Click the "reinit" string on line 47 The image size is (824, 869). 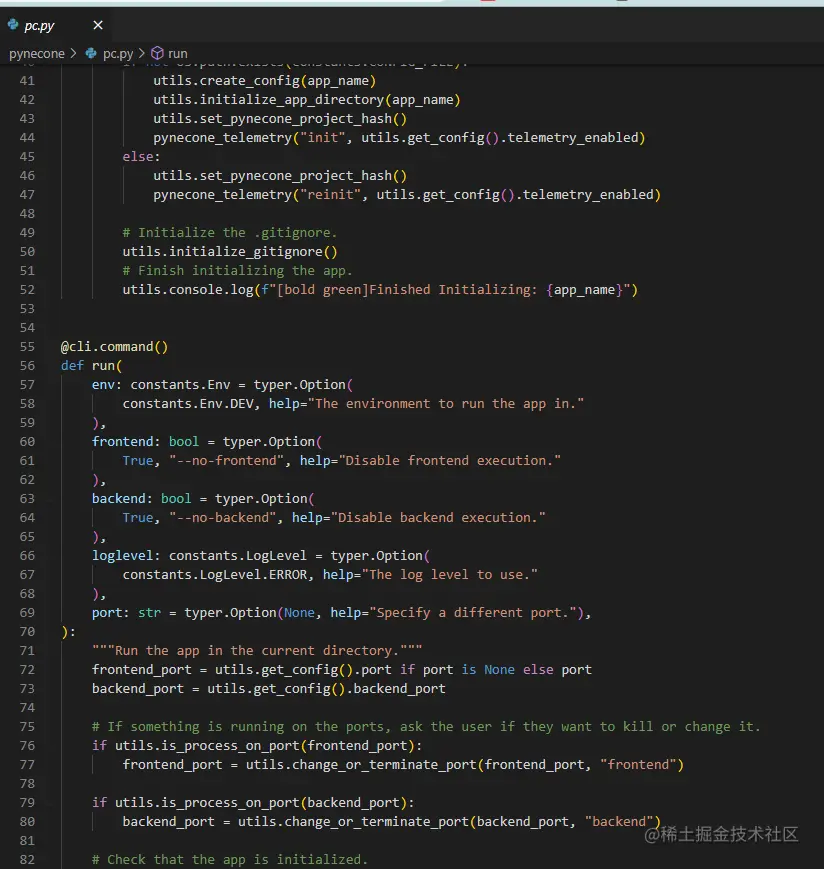click(x=330, y=195)
